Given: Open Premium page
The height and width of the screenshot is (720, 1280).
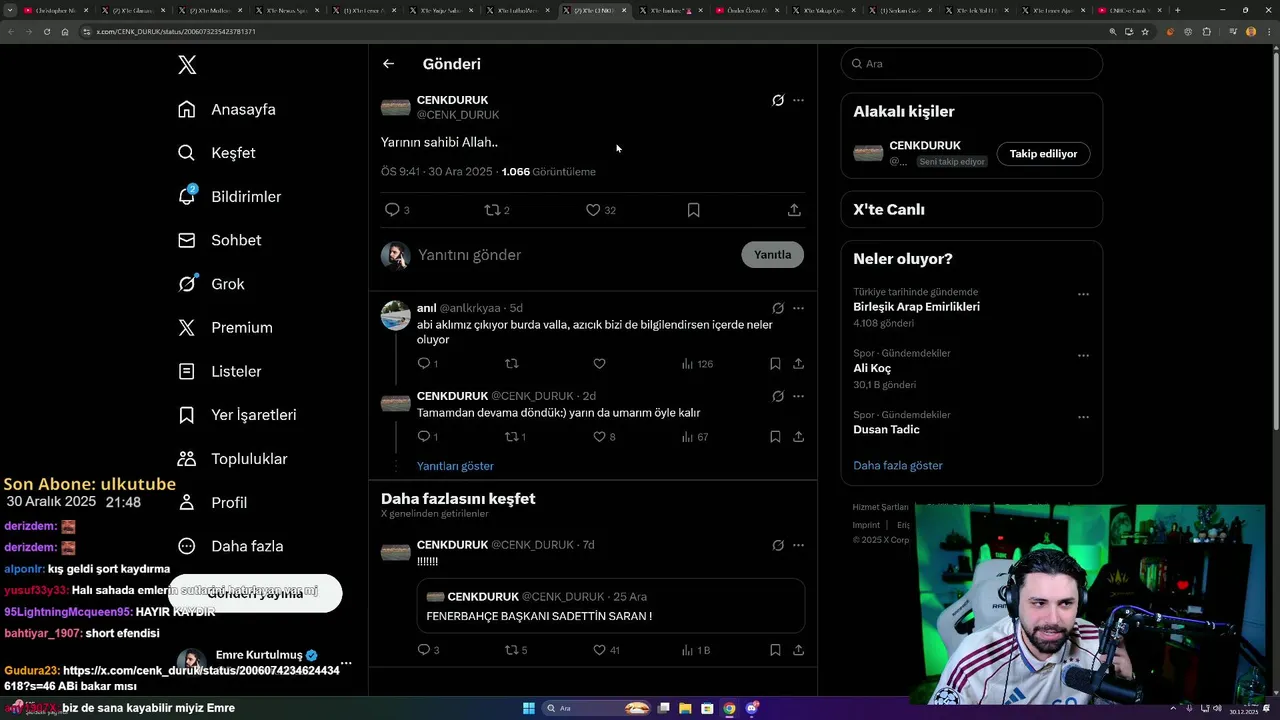Looking at the screenshot, I should 225,328.
